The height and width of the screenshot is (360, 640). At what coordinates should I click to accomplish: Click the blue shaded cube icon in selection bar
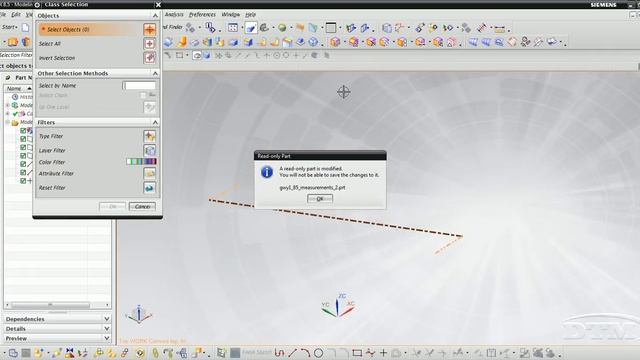click(x=207, y=55)
